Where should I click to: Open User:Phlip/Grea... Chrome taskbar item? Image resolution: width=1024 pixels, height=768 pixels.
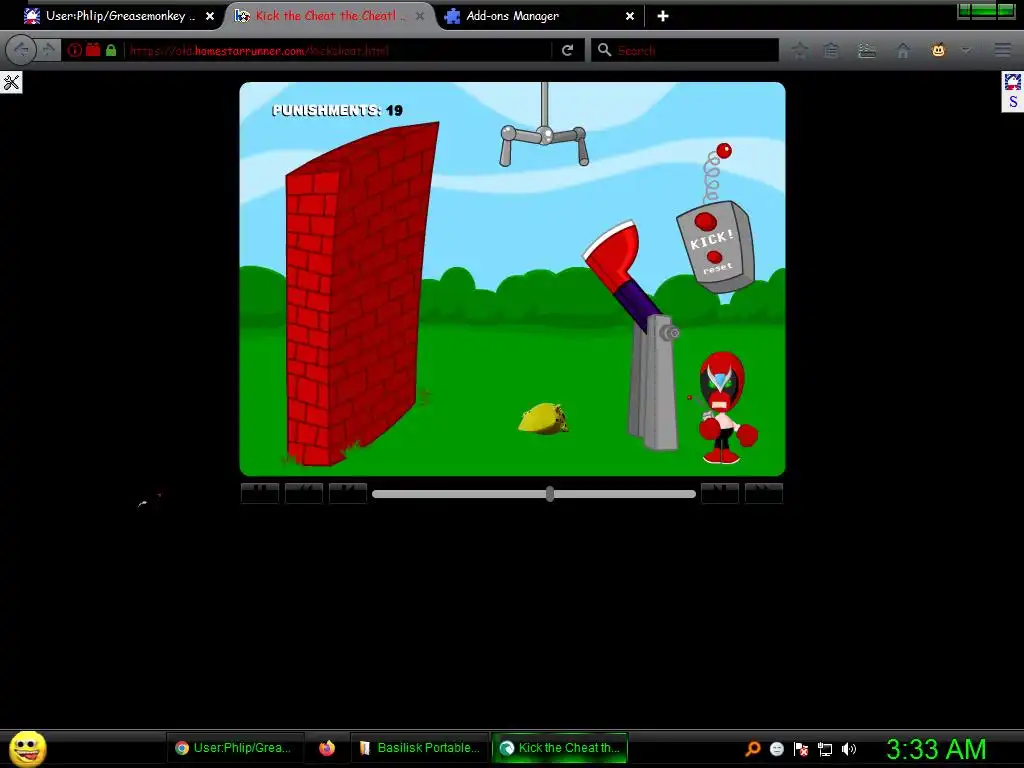(235, 748)
